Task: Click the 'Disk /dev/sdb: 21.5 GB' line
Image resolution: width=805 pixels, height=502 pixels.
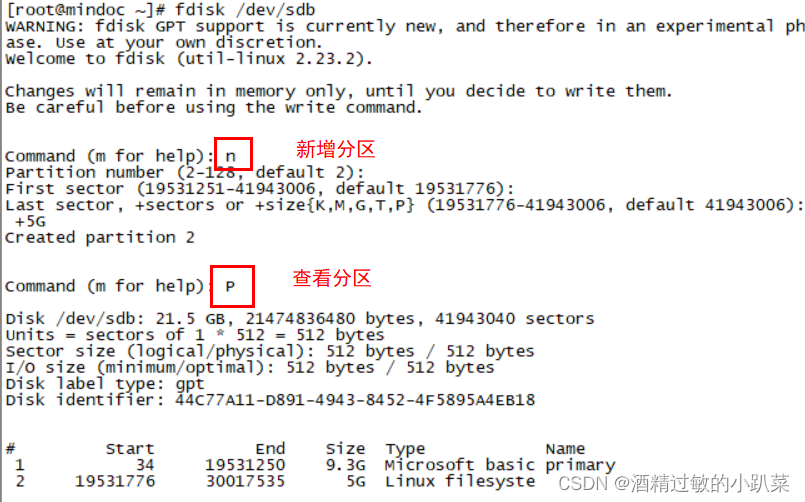Action: point(300,319)
